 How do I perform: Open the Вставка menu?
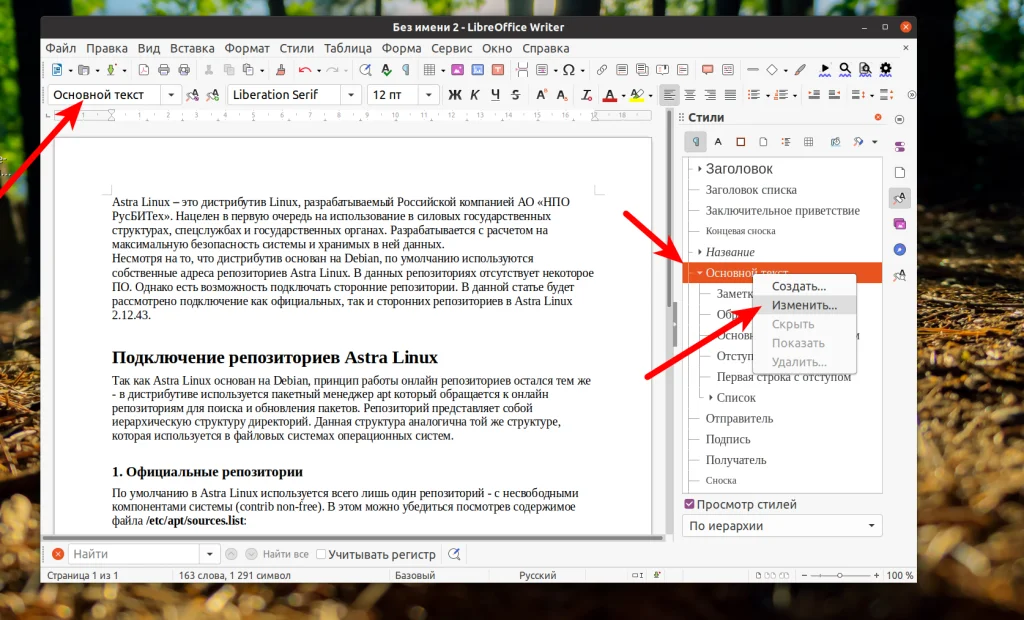192,47
